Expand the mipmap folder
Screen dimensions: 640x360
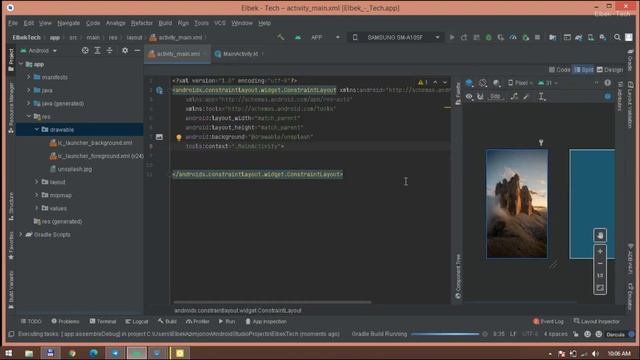tap(36, 195)
